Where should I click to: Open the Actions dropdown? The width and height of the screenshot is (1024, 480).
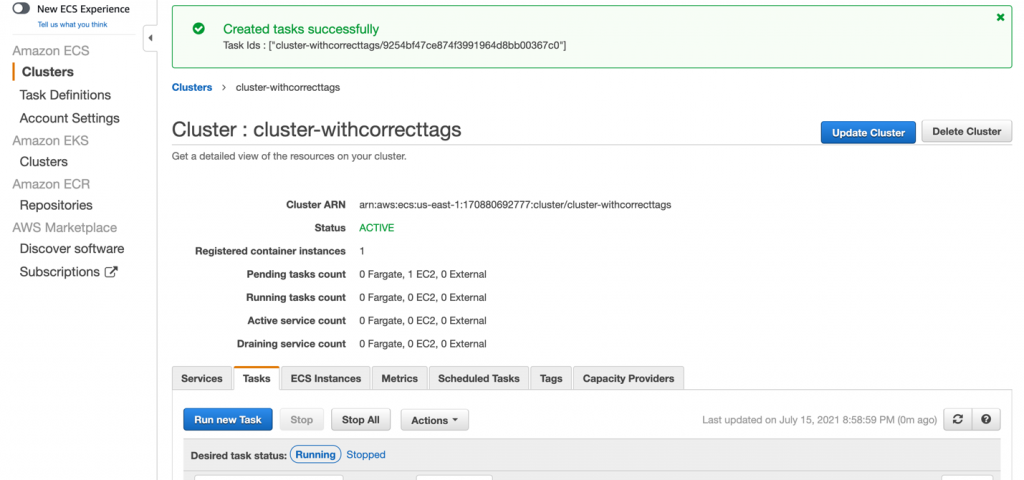point(434,420)
